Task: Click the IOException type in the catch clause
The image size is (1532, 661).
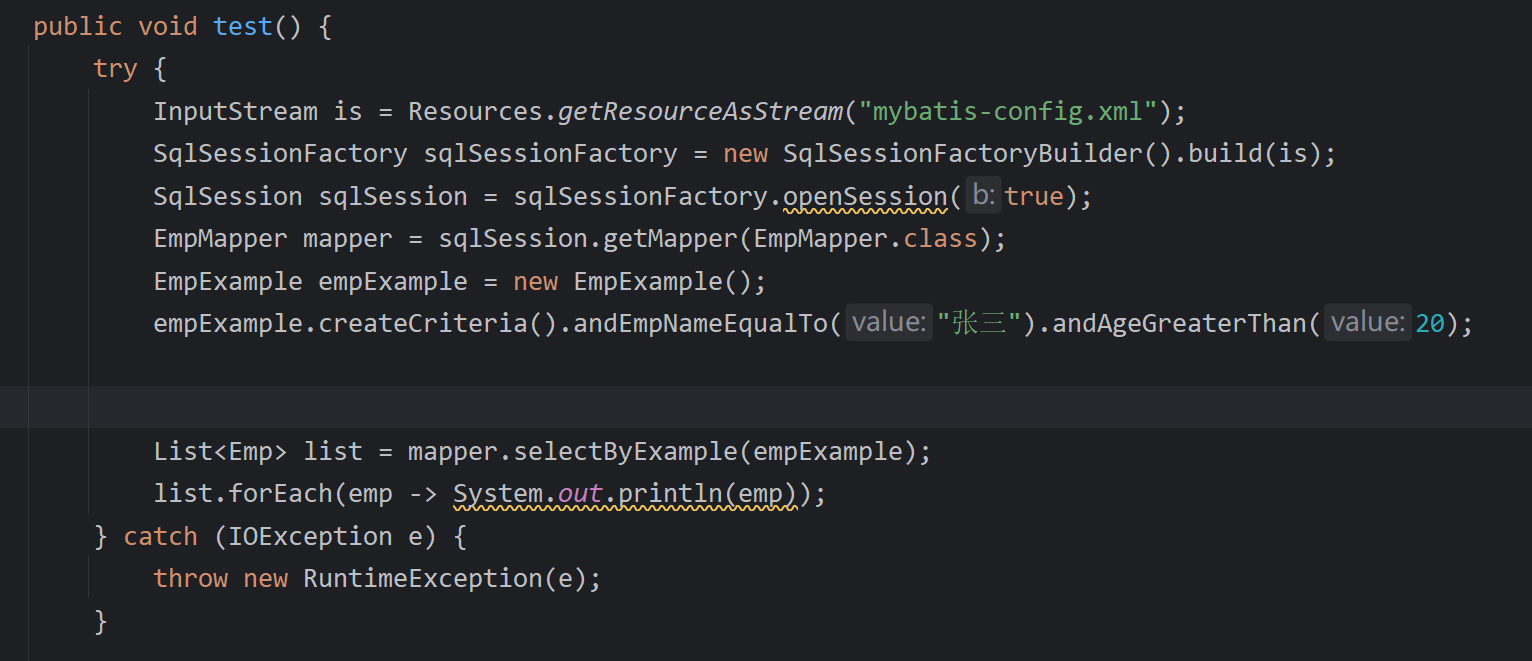Action: tap(310, 537)
